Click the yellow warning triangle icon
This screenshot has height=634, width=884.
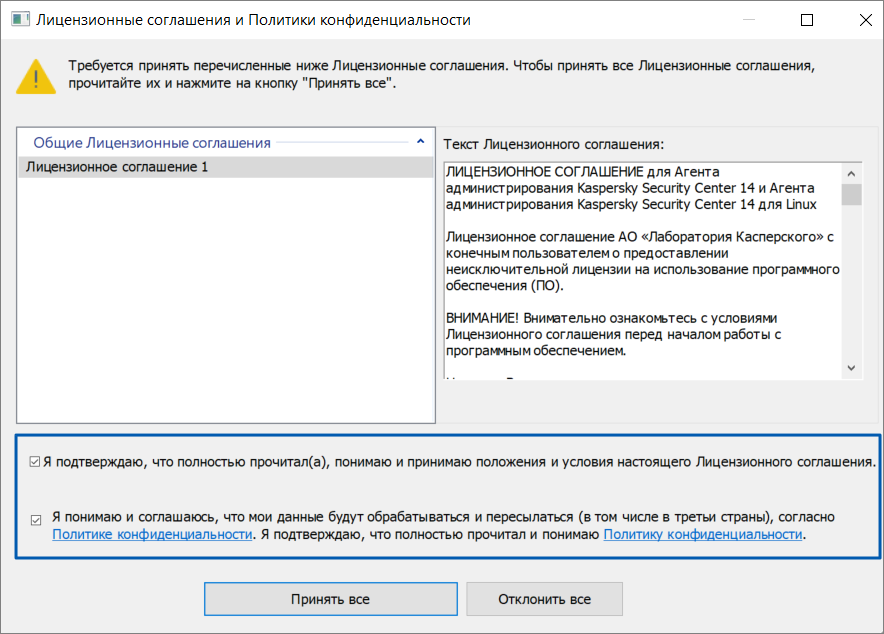coord(36,77)
